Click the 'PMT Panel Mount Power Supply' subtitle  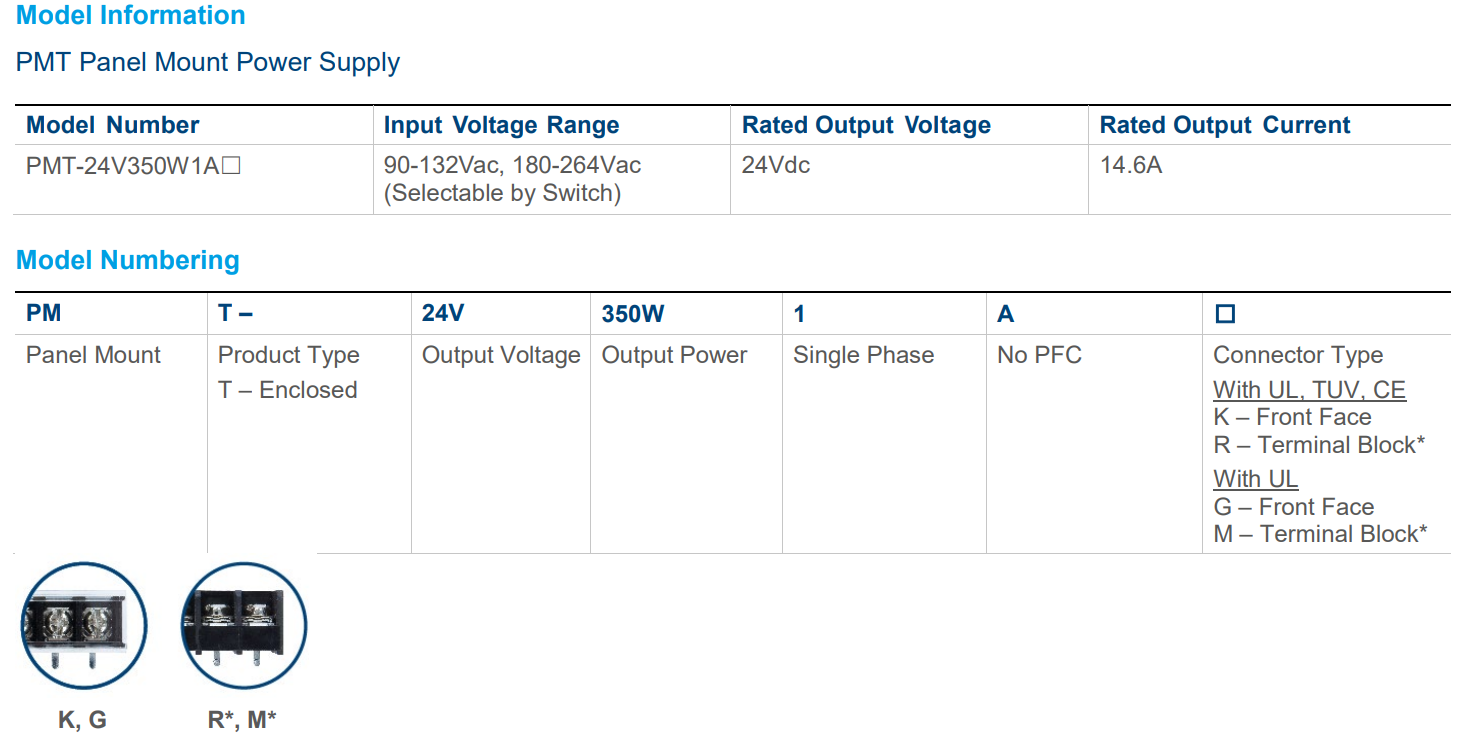point(208,62)
